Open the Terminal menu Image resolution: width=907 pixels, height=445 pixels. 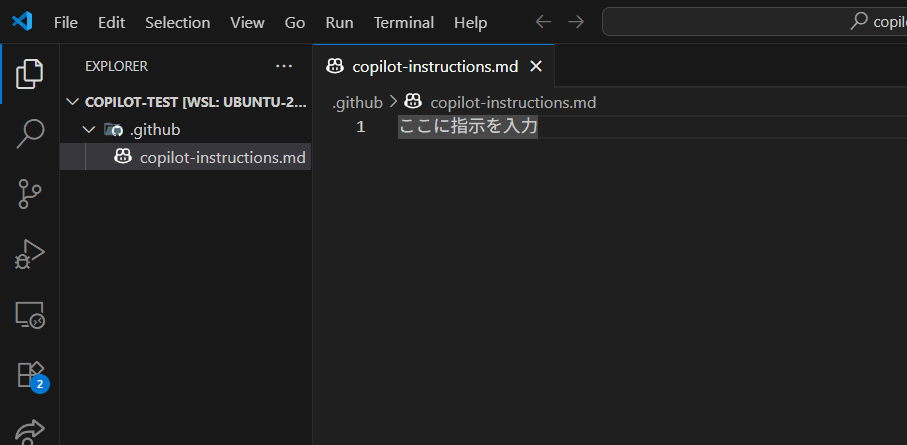coord(404,23)
